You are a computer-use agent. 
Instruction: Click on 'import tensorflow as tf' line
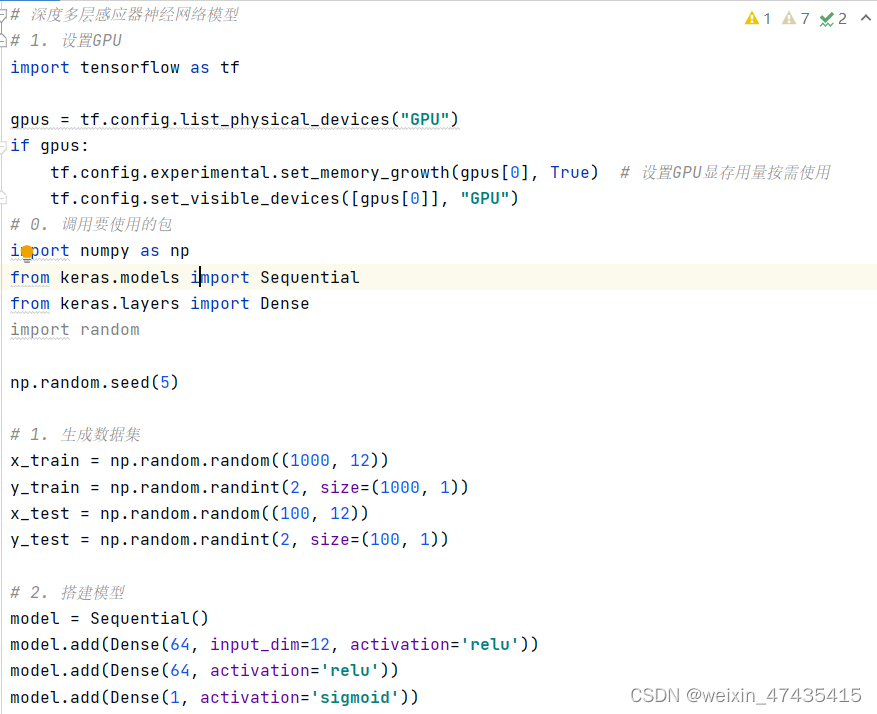click(125, 68)
